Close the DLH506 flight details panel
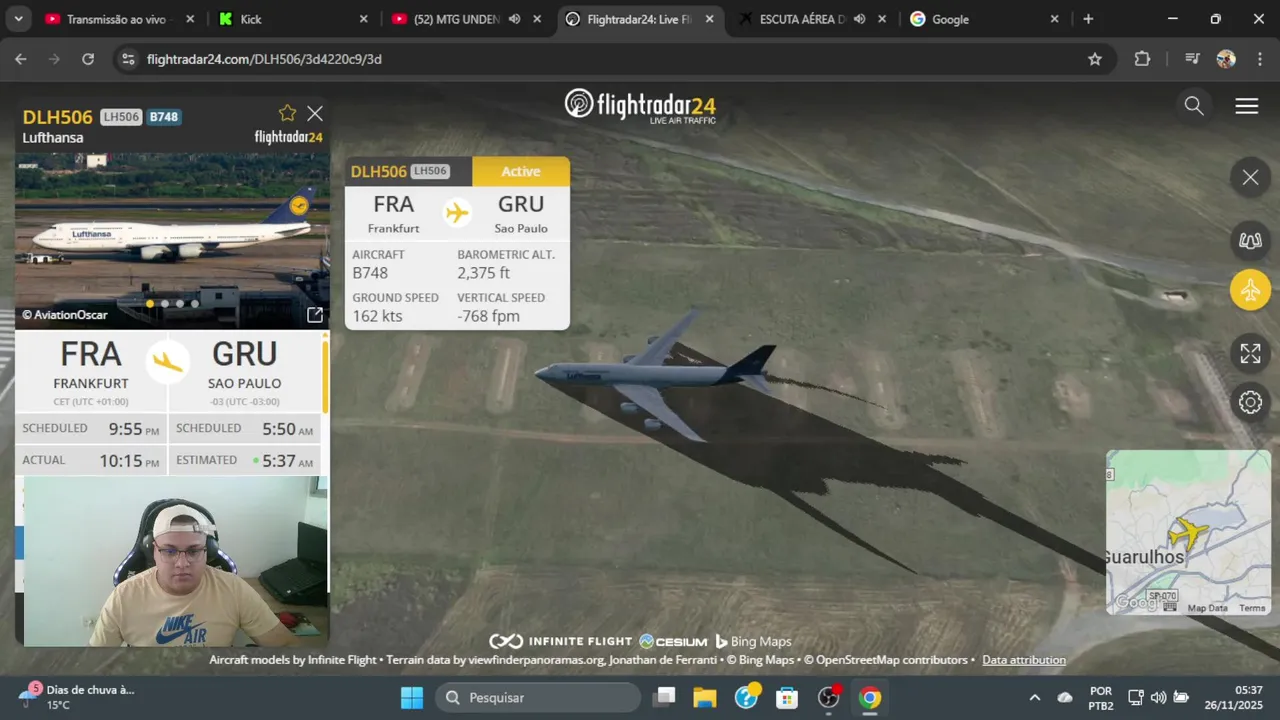The image size is (1280, 720). point(315,114)
